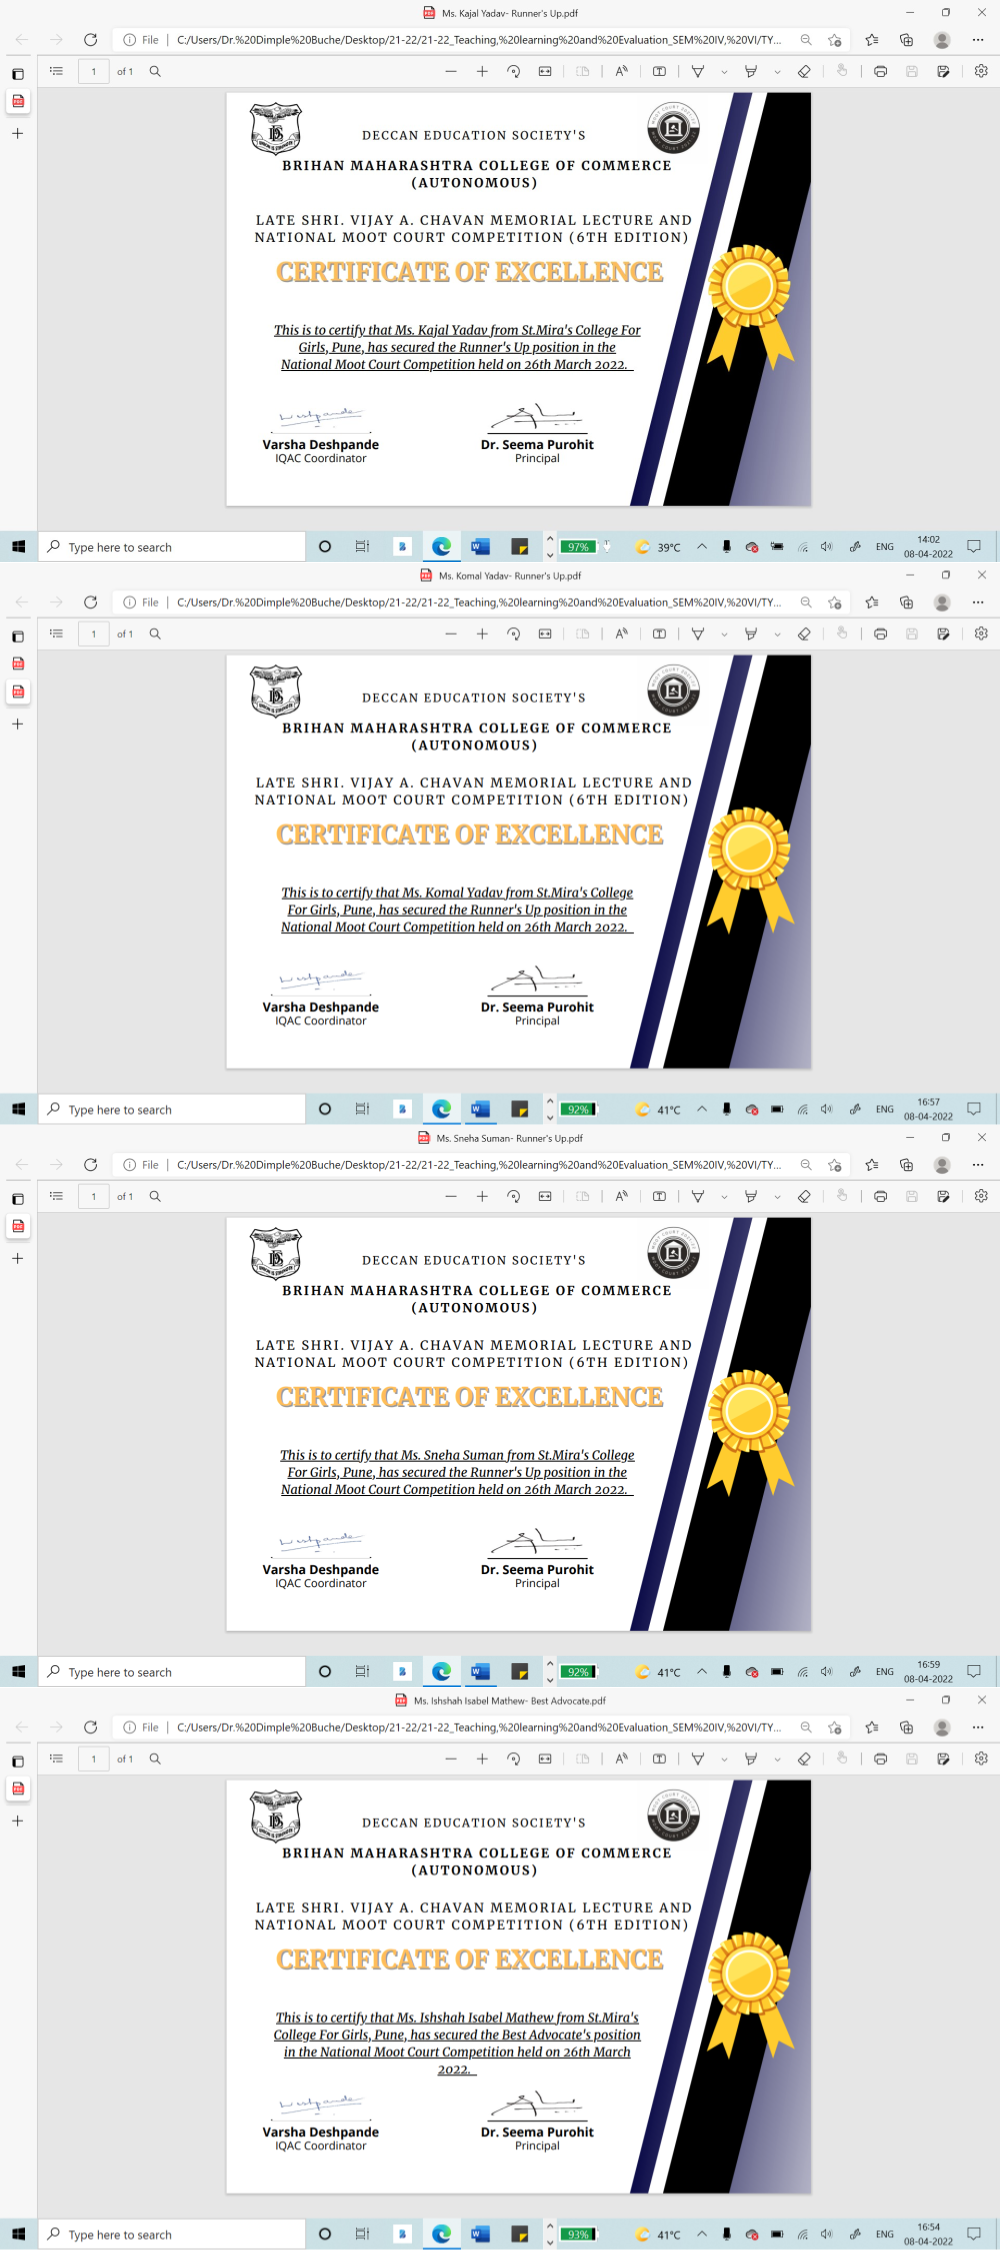Viewport: 1000px width, 2250px height.
Task: Toggle Erase tool in Ishshah Mathew PDF toolbar
Action: [804, 1758]
